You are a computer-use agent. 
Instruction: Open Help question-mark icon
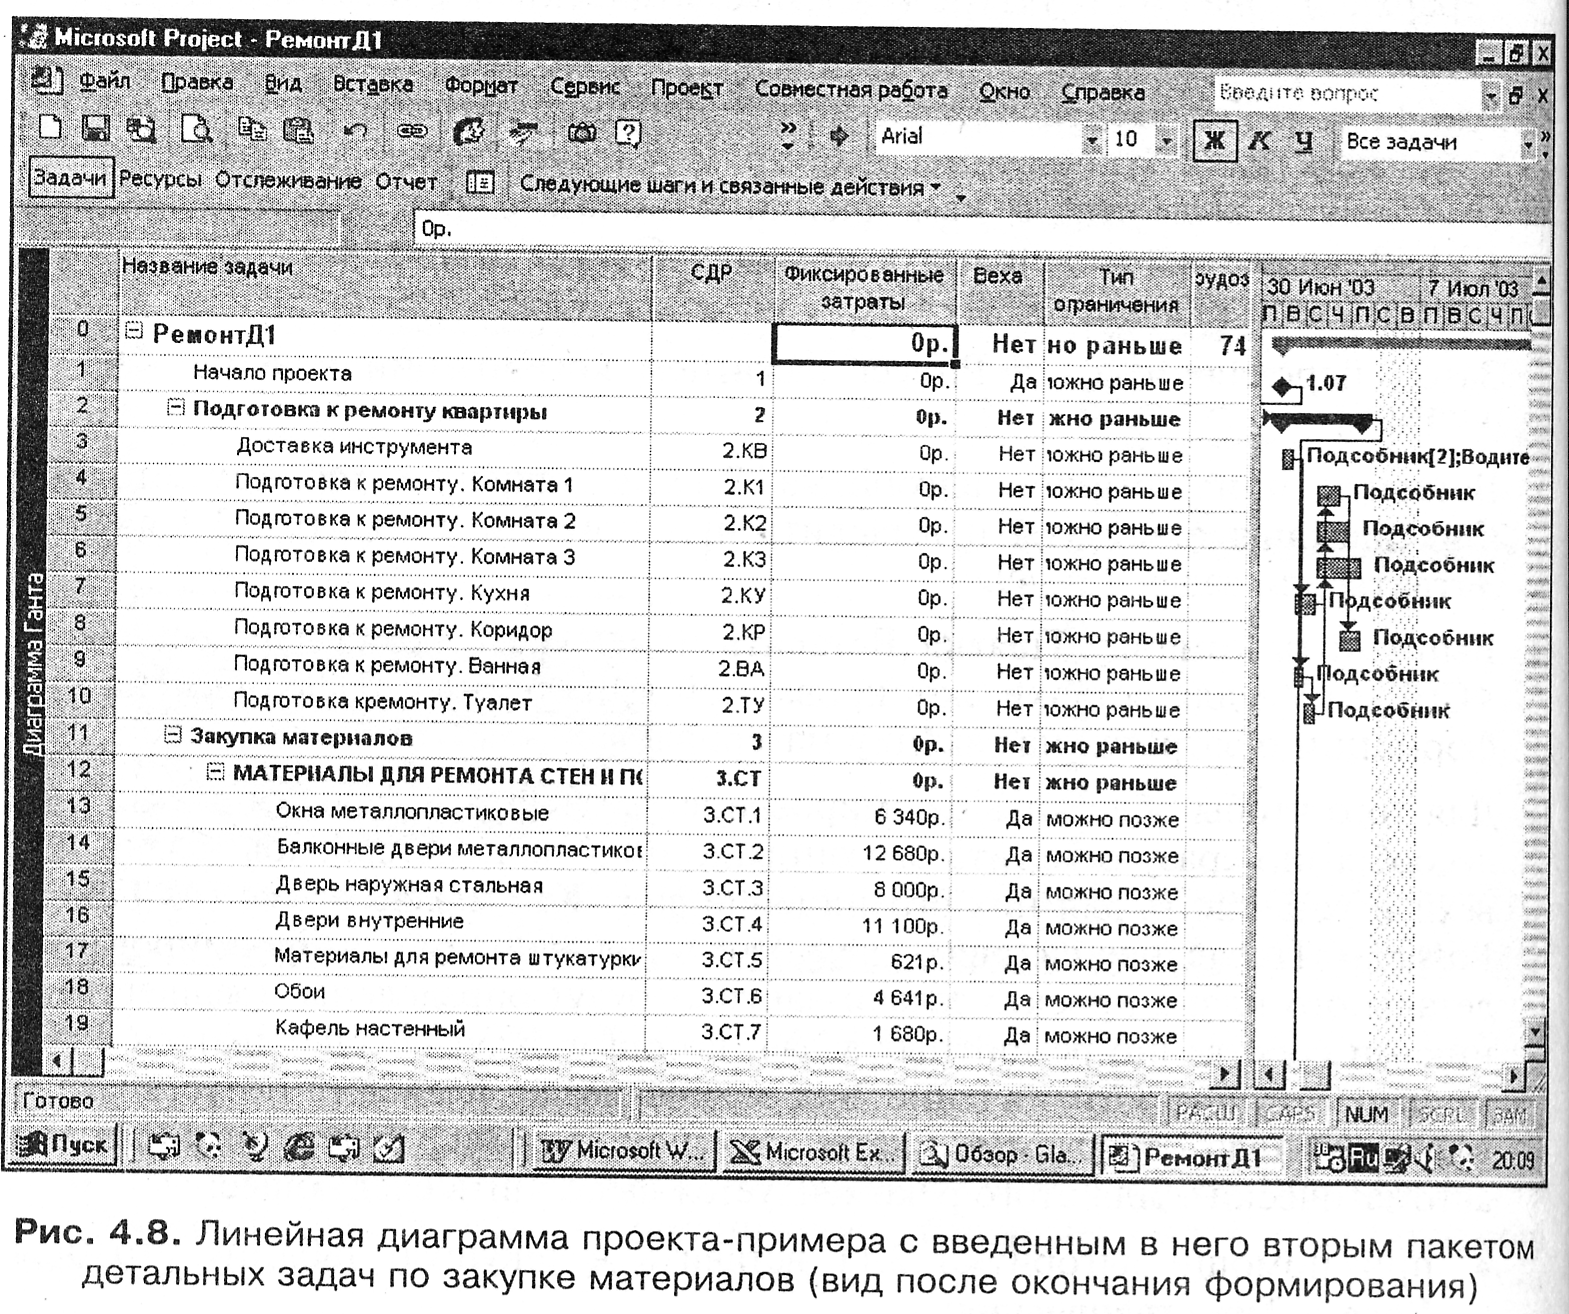tap(628, 133)
